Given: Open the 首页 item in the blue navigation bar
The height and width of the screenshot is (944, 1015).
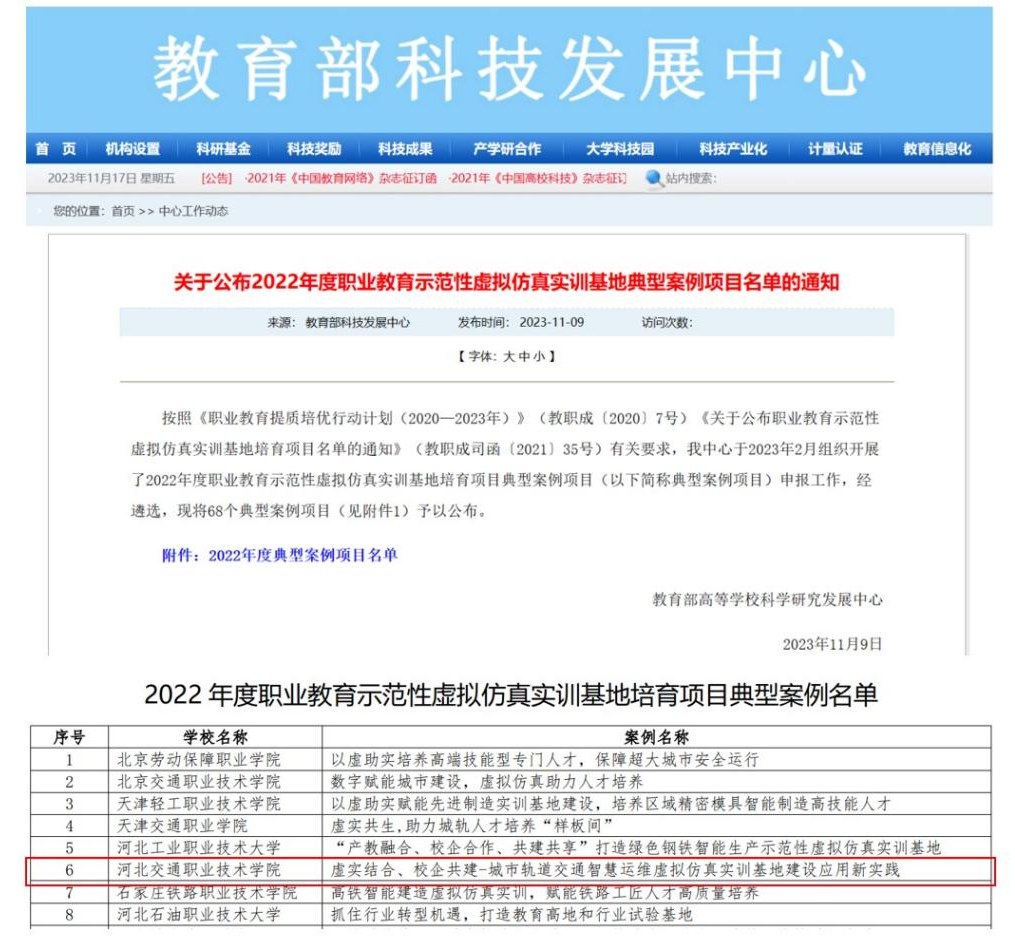Looking at the screenshot, I should pyautogui.click(x=56, y=149).
